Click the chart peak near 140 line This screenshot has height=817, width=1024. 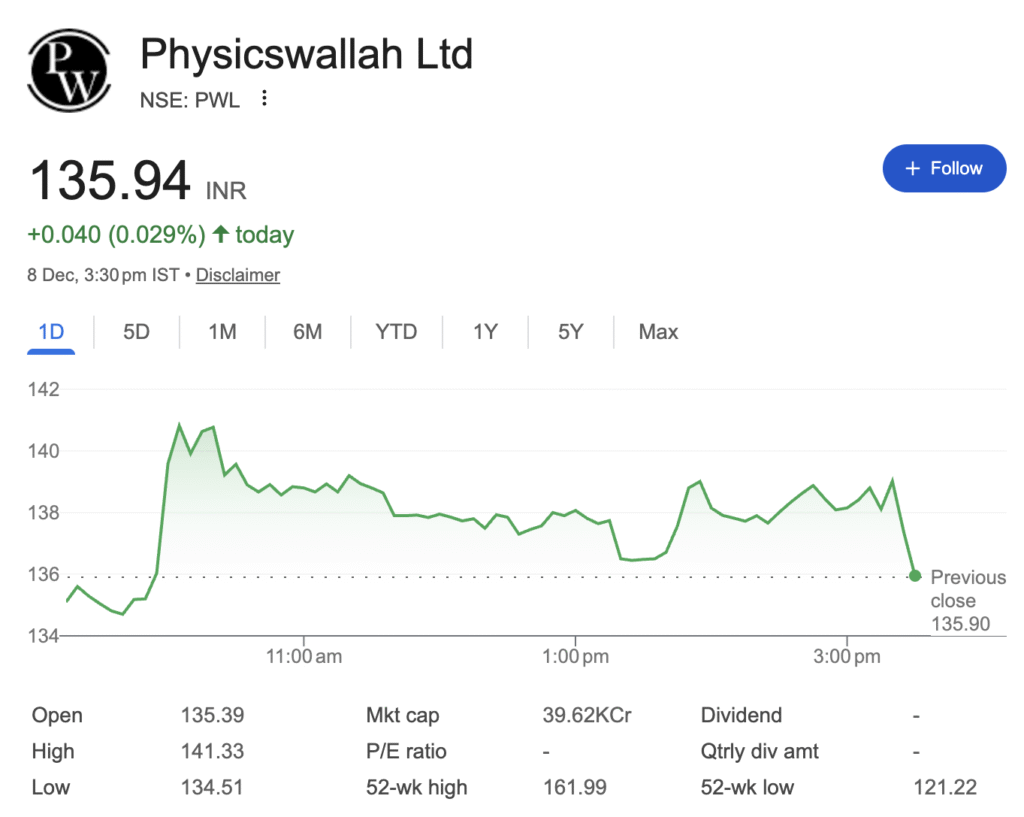(x=180, y=427)
